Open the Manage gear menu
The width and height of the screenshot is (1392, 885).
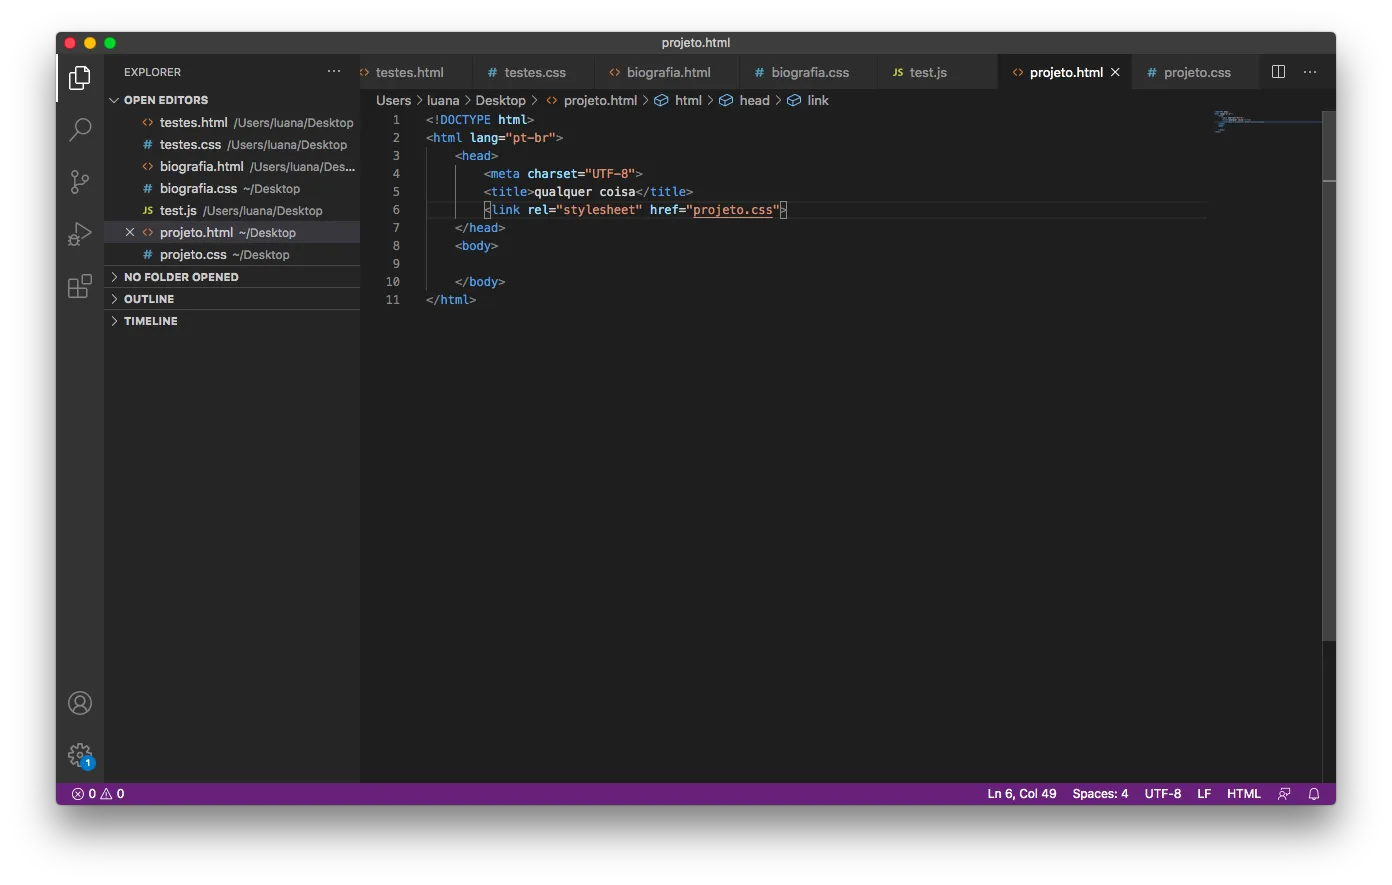click(80, 755)
